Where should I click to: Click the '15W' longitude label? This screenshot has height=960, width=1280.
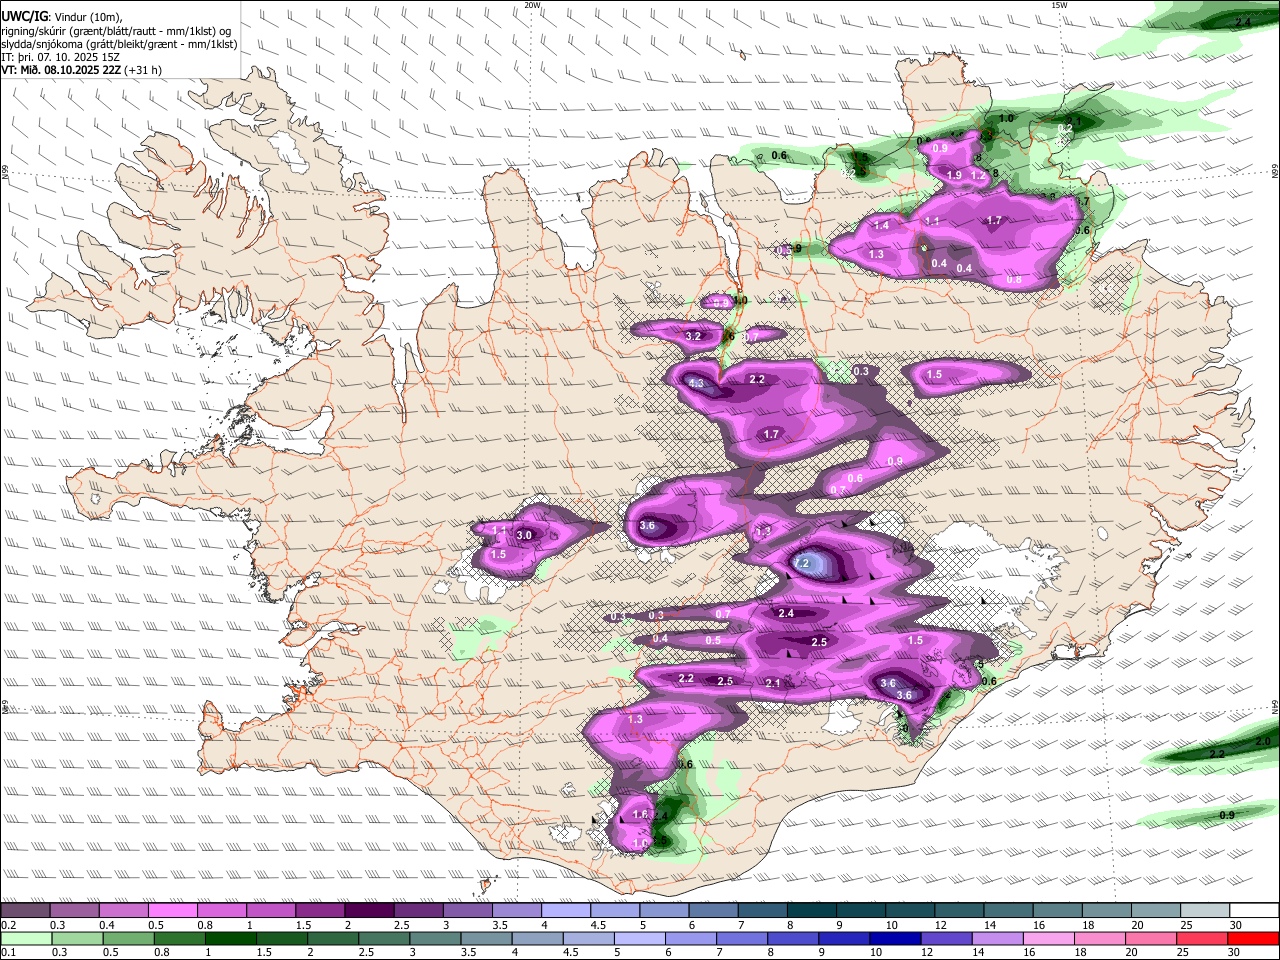(1059, 5)
